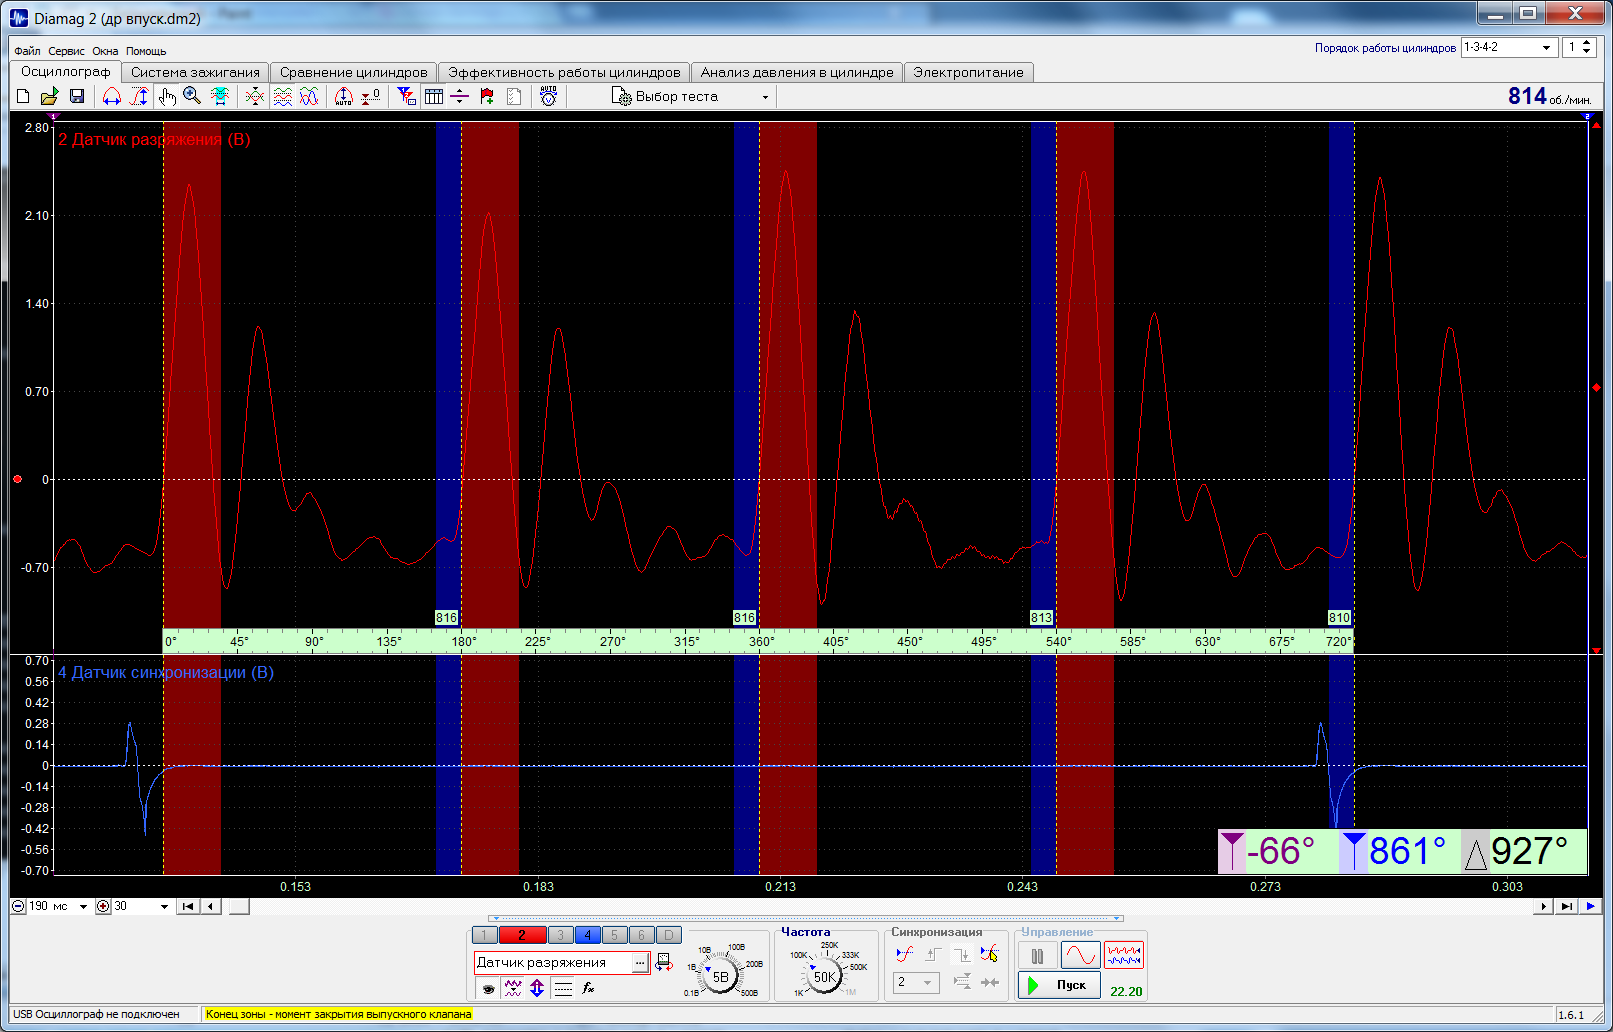This screenshot has height=1032, width=1613.
Task: Create a new file with the blank page icon
Action: click(23, 96)
